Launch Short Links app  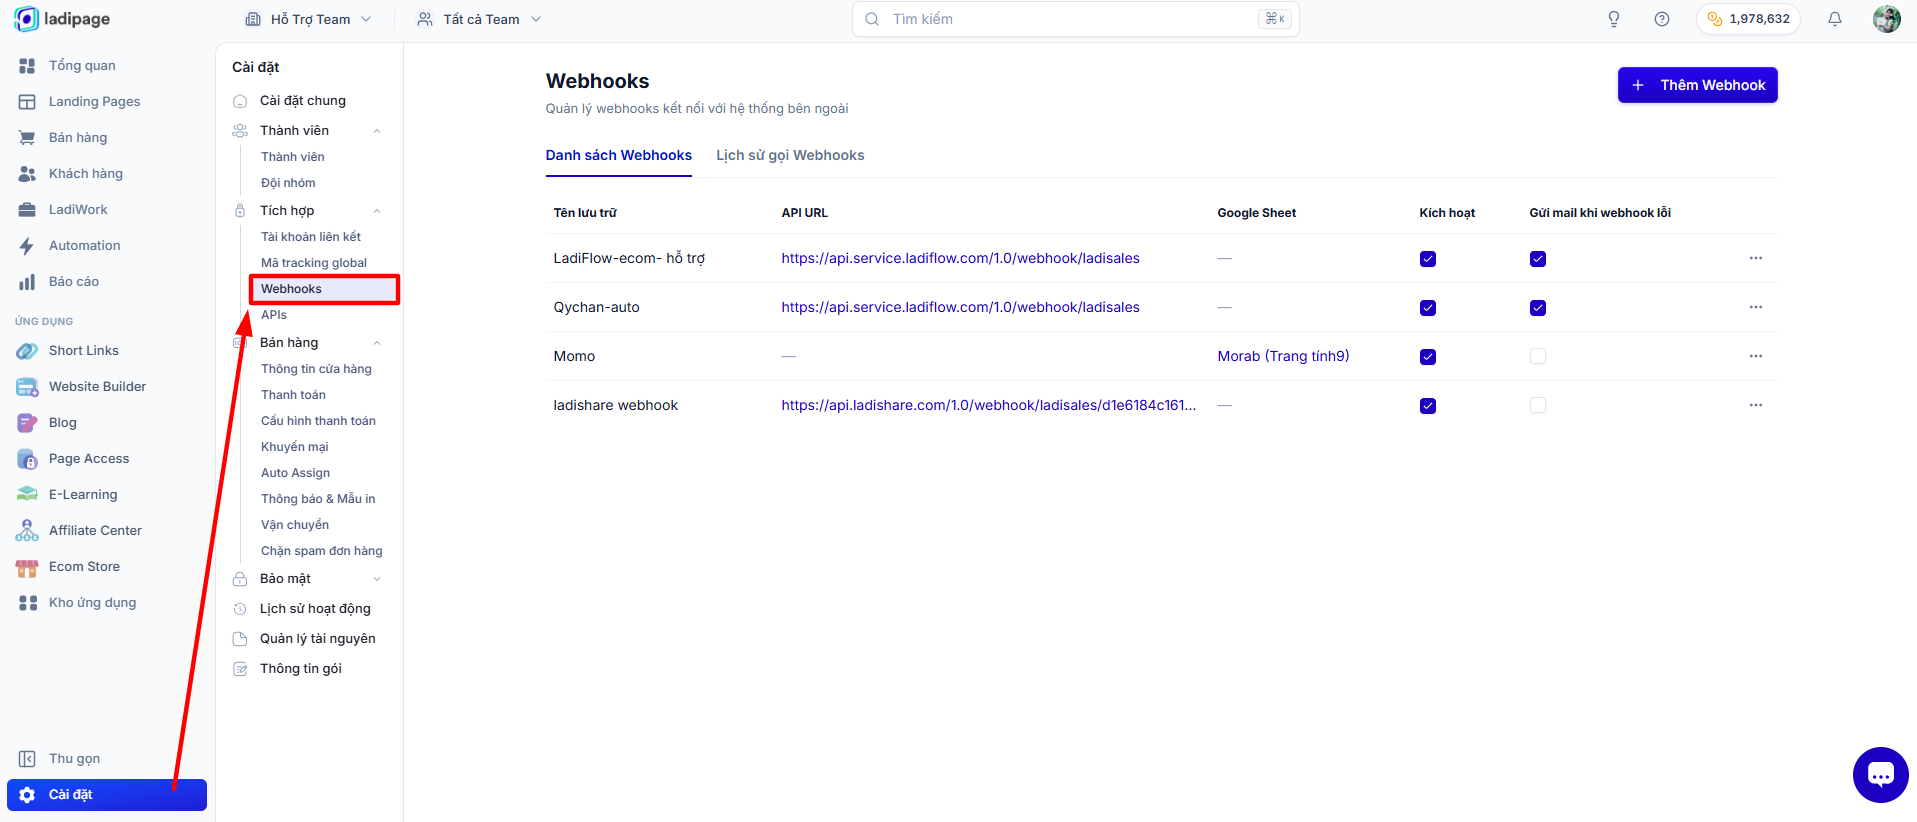tap(84, 351)
